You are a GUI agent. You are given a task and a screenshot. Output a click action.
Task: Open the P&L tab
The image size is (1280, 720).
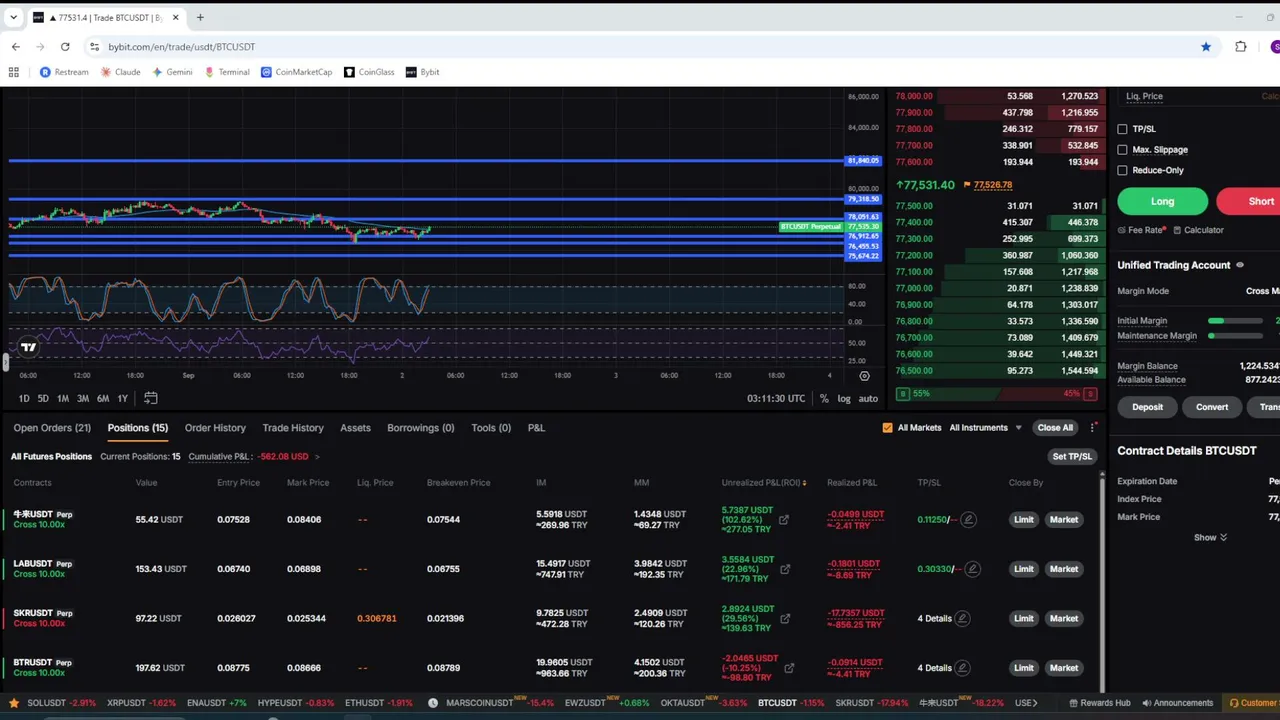536,428
